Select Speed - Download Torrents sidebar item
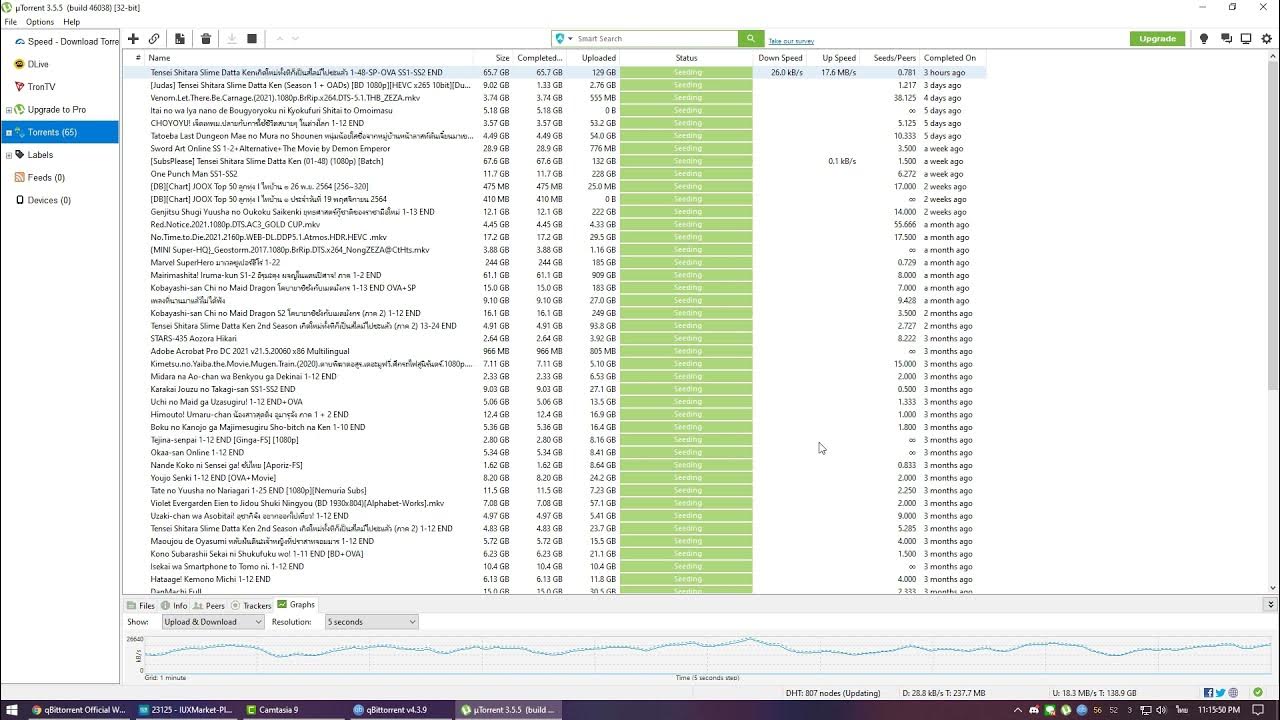Image resolution: width=1280 pixels, height=720 pixels. pos(66,42)
